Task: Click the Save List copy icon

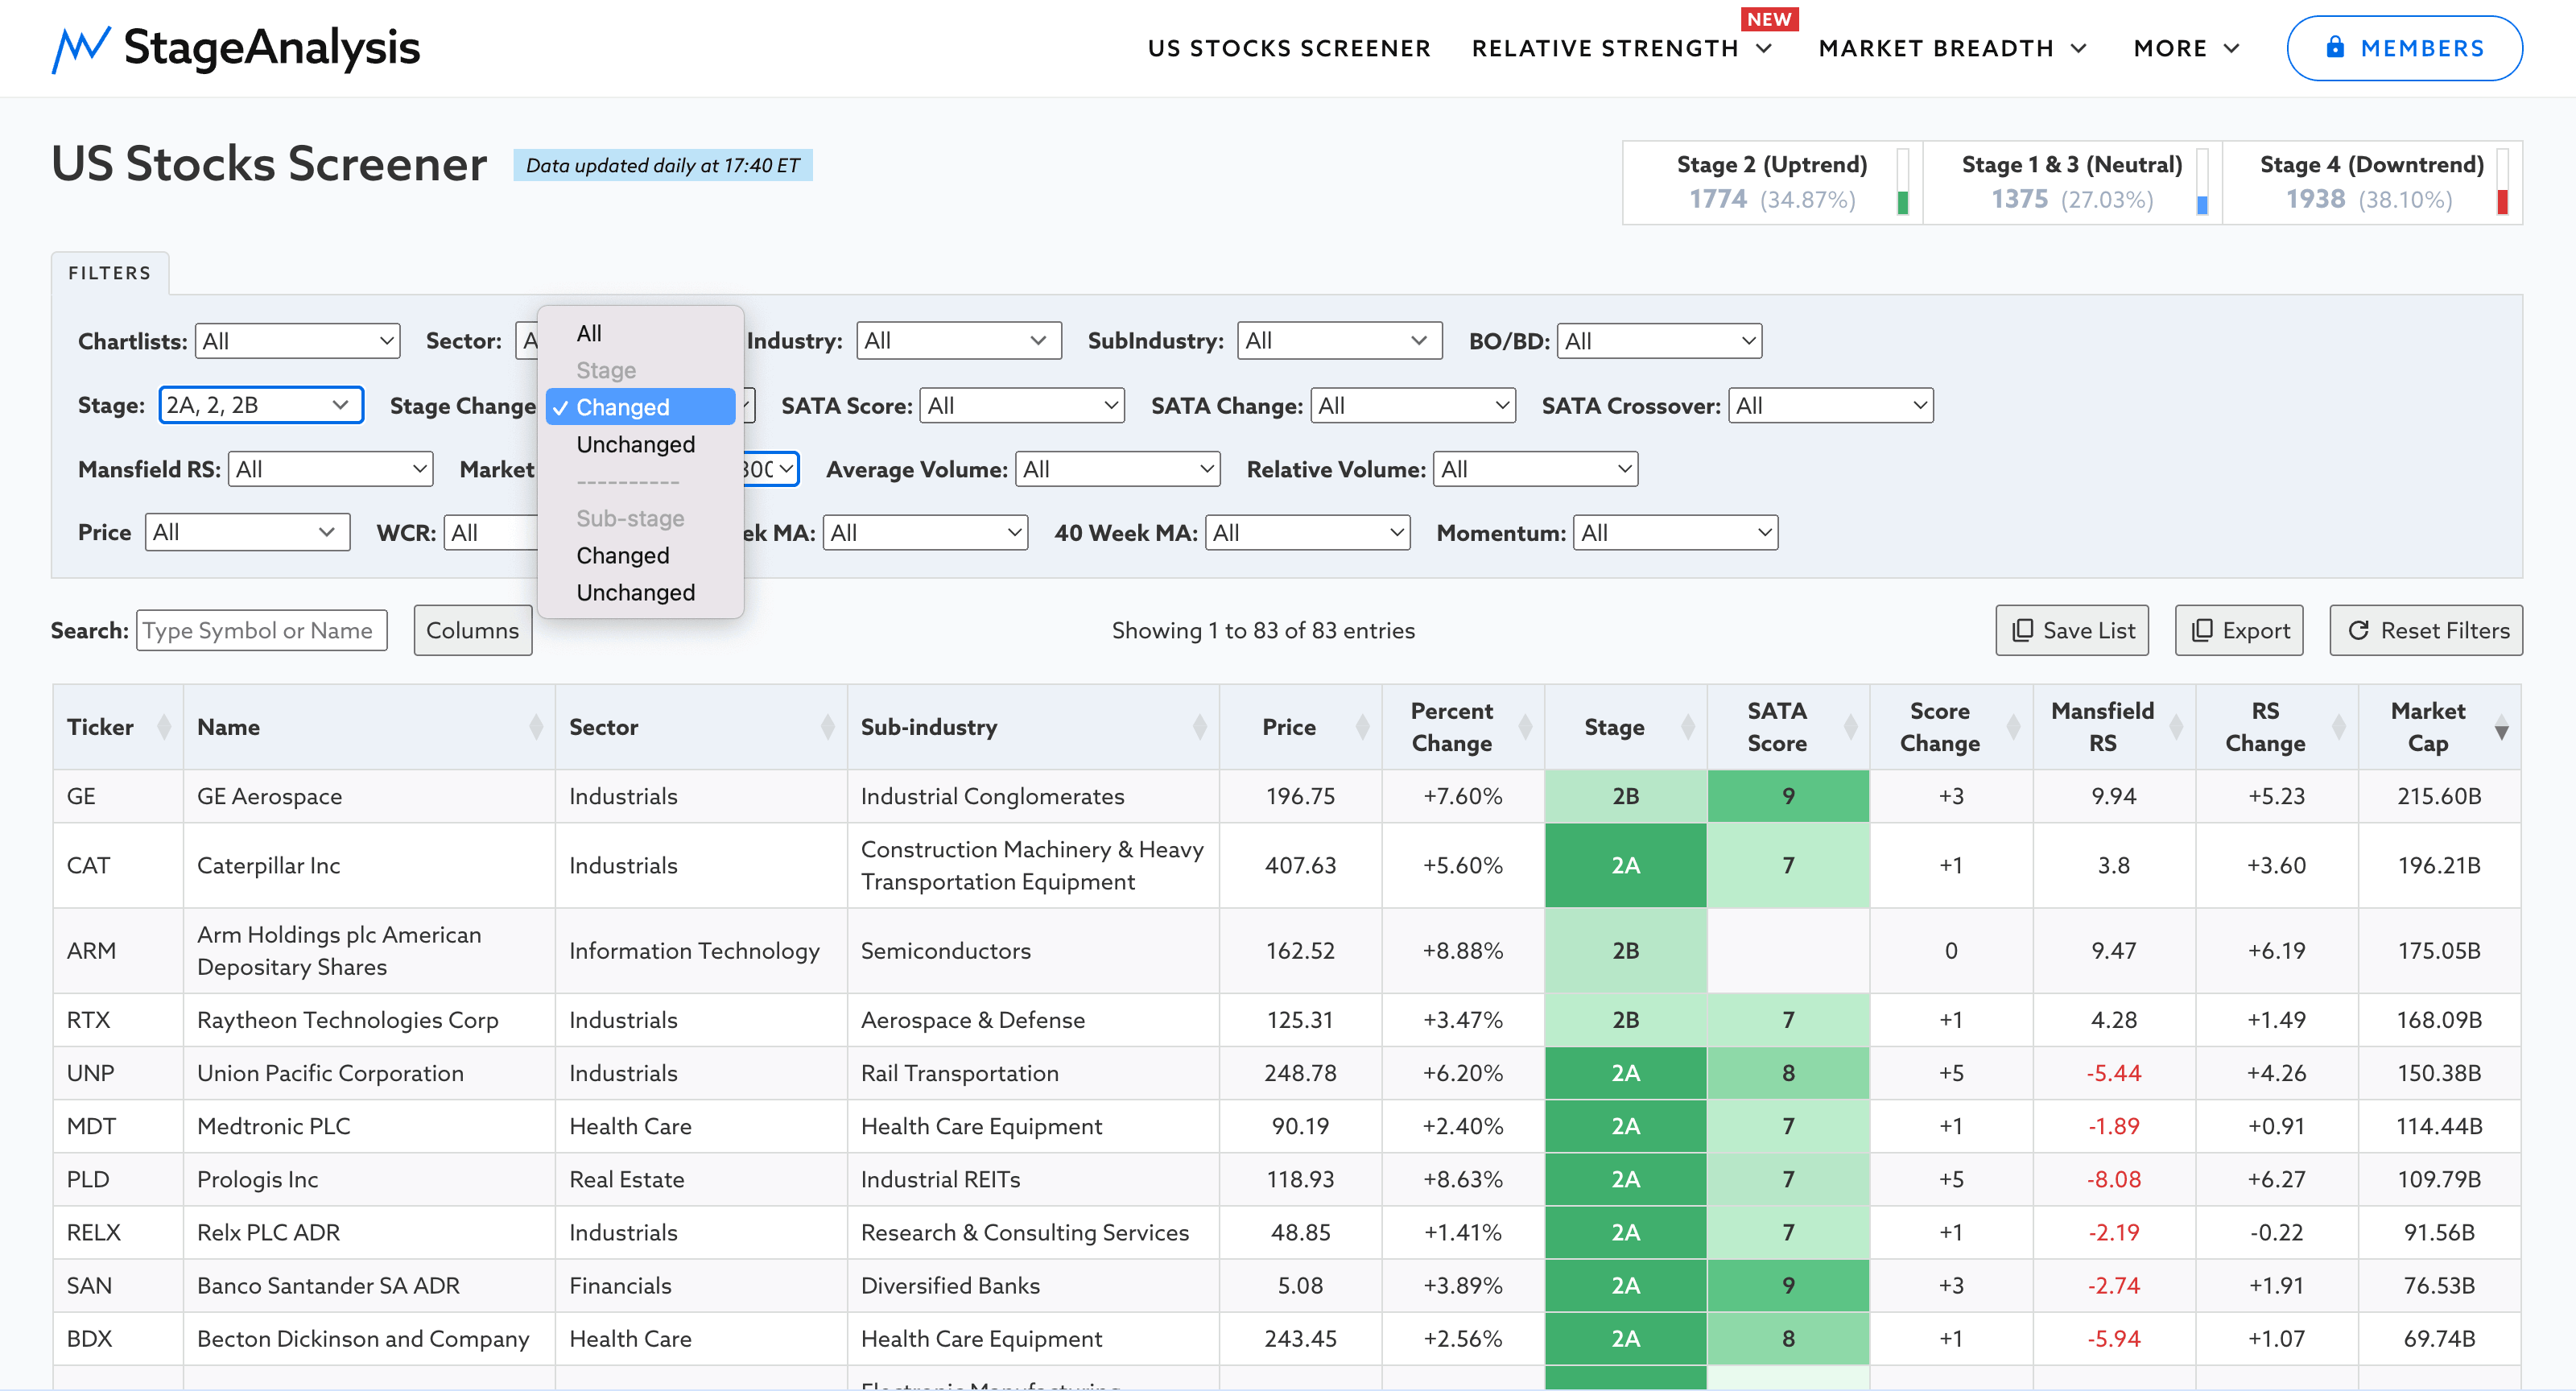Action: click(x=2022, y=630)
